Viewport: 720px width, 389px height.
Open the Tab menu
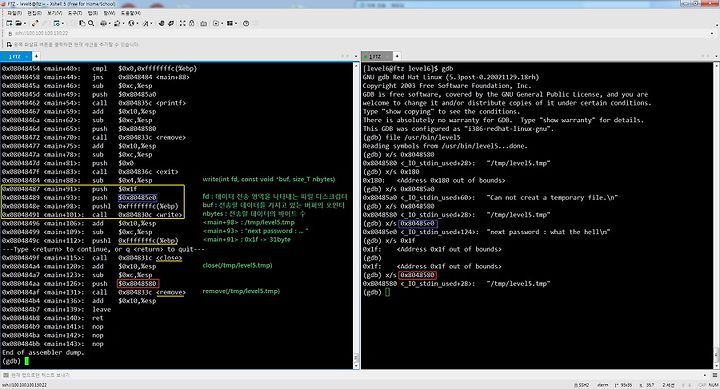point(93,13)
